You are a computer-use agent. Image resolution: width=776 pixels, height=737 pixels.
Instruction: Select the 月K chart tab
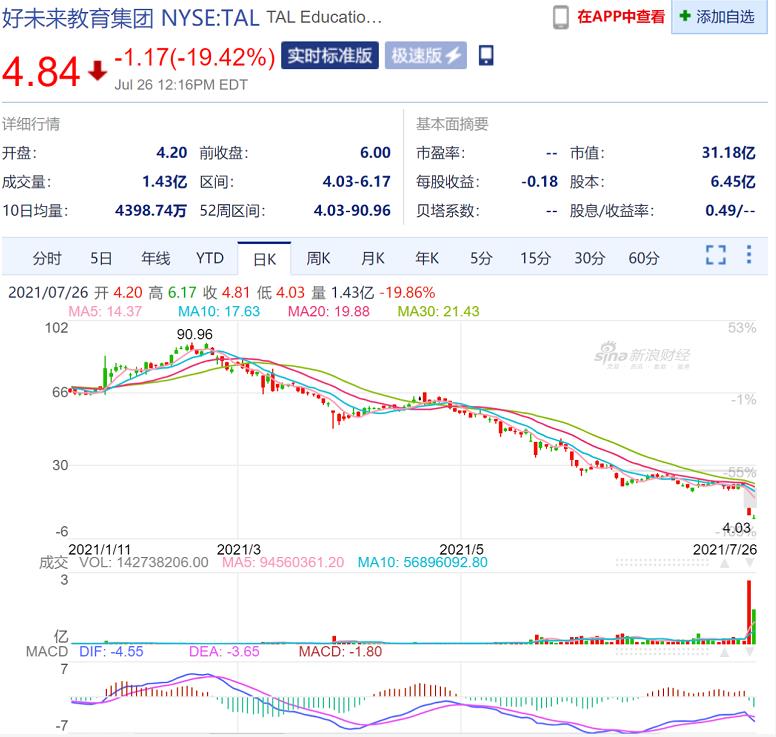coord(373,258)
